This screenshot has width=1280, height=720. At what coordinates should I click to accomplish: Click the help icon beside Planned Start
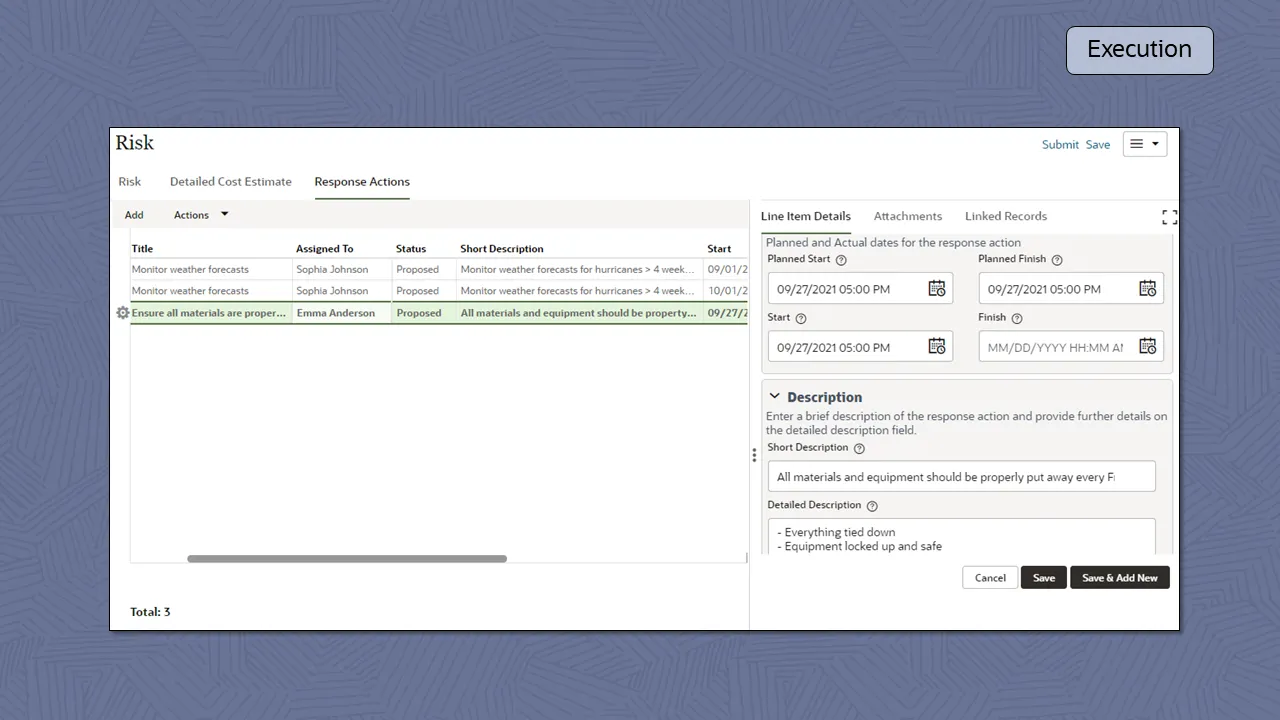843,259
